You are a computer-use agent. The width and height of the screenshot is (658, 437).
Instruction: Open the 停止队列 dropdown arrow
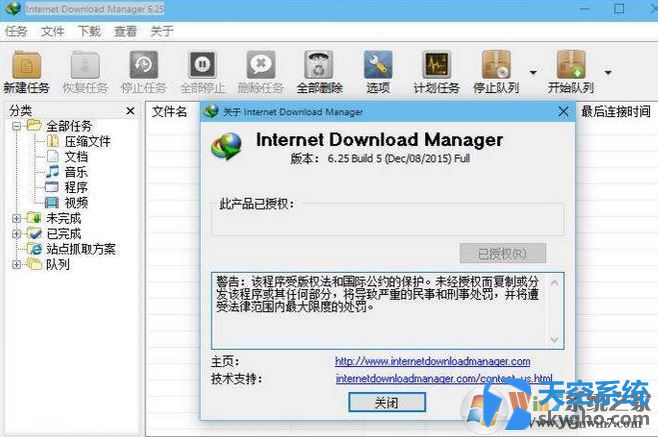coord(533,73)
